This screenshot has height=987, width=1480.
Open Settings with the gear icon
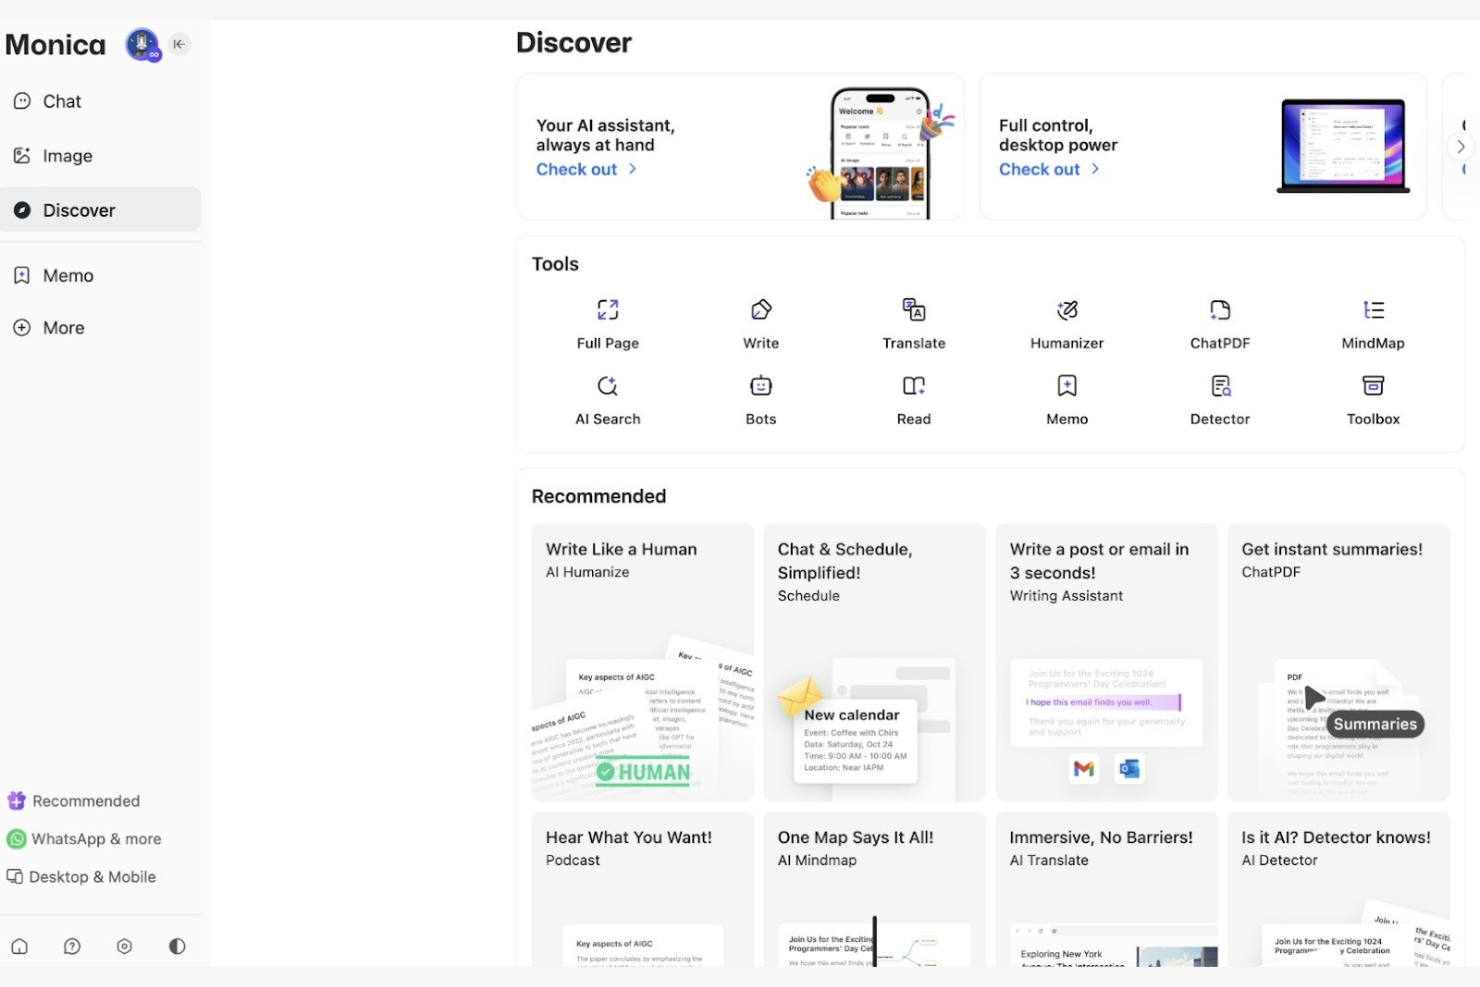coord(124,945)
